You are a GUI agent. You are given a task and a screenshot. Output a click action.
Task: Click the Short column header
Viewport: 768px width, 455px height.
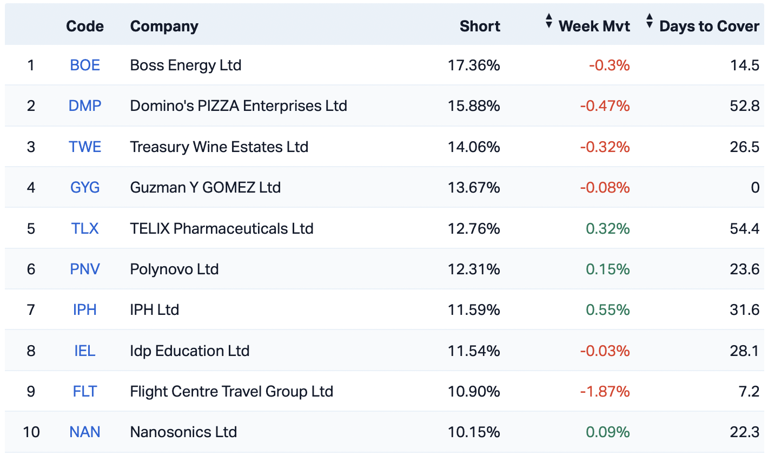(479, 26)
